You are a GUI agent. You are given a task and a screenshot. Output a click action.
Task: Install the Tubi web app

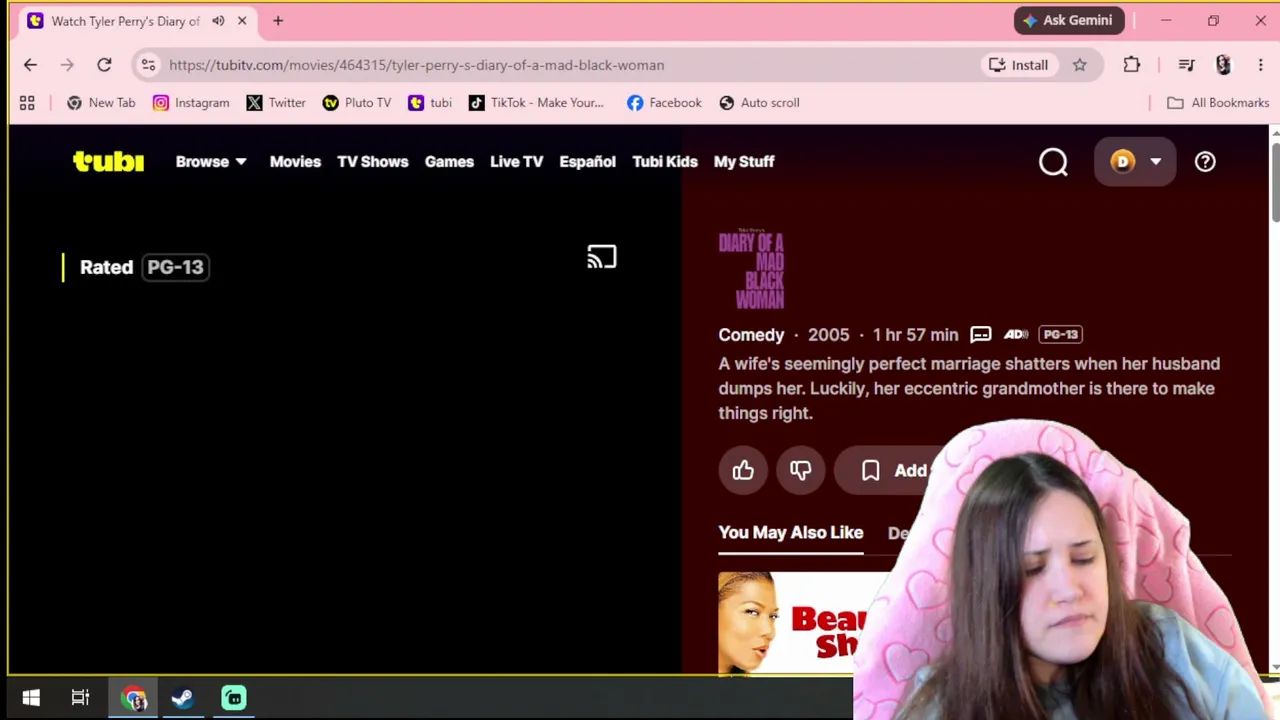(x=1018, y=65)
